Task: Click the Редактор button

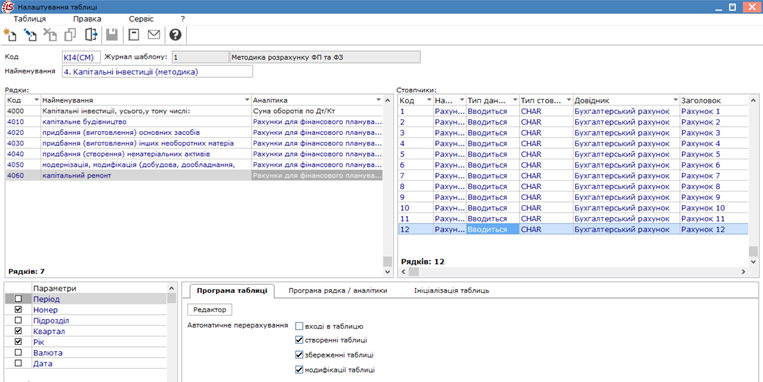Action: [x=210, y=309]
